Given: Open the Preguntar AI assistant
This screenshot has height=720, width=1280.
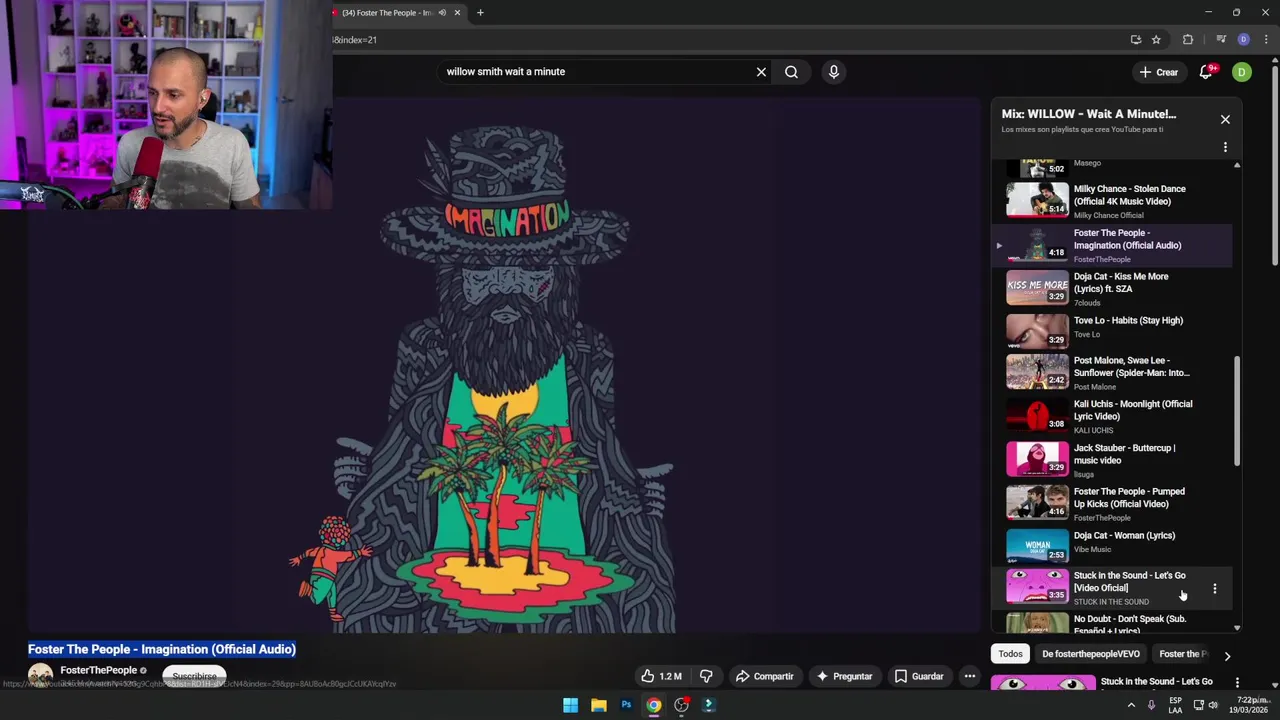Looking at the screenshot, I should tap(844, 676).
